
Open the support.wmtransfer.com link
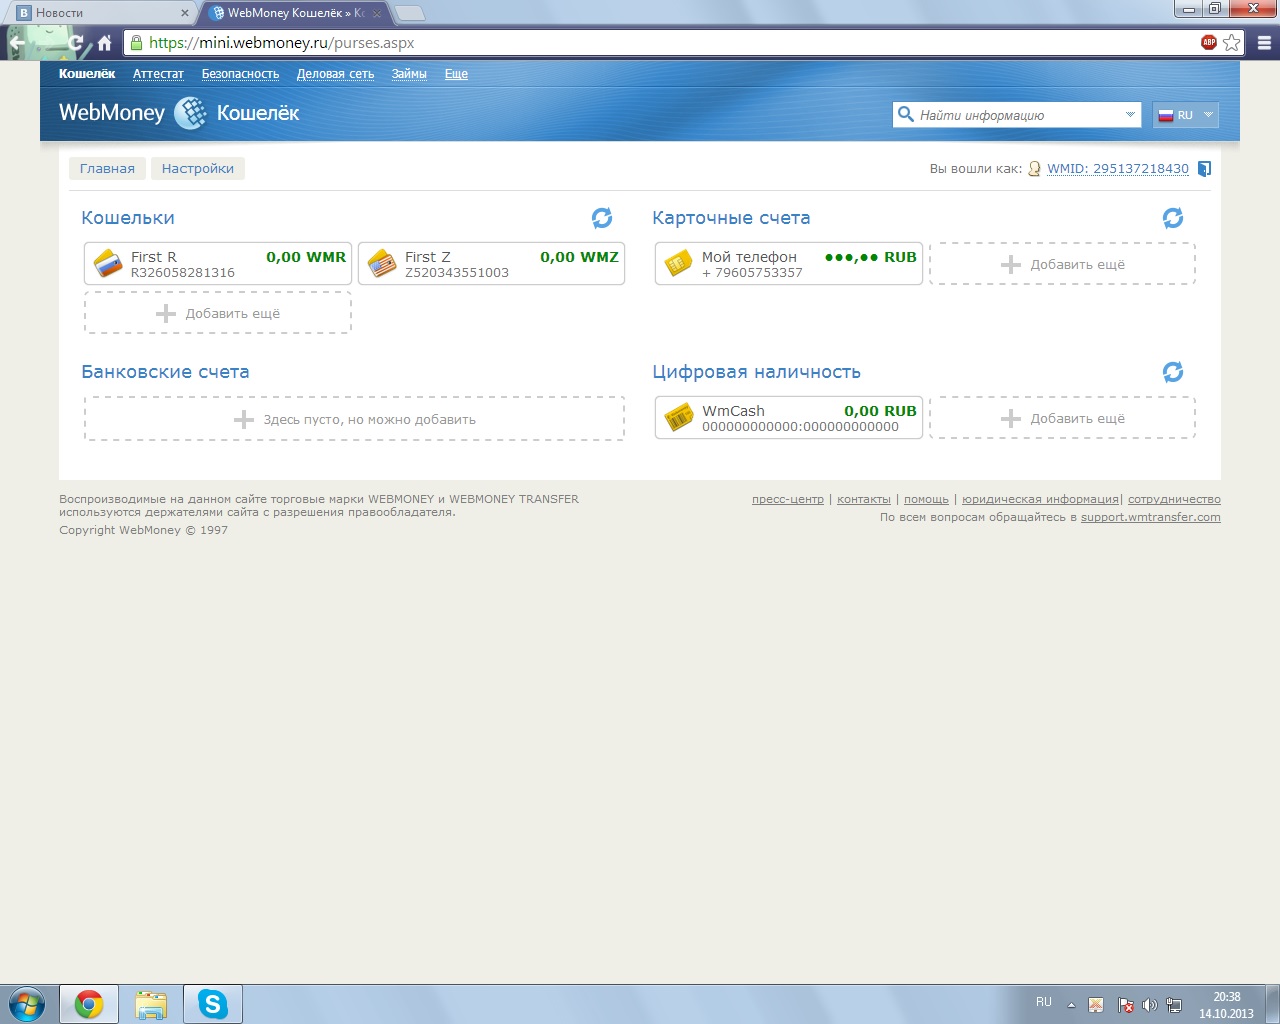coord(1151,517)
